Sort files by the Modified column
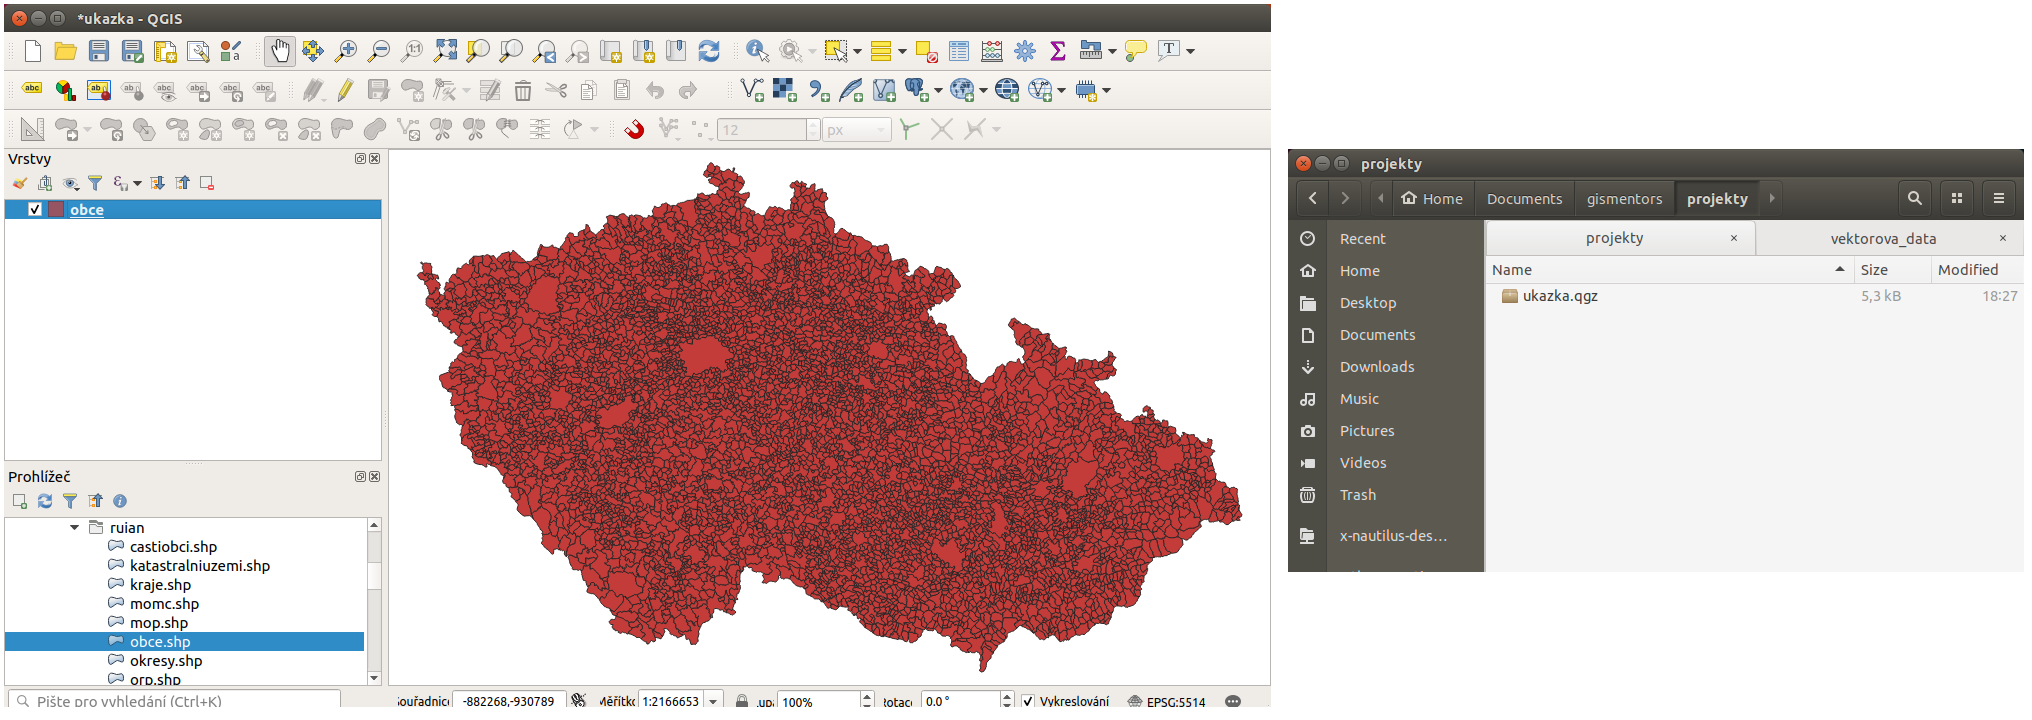 1977,270
